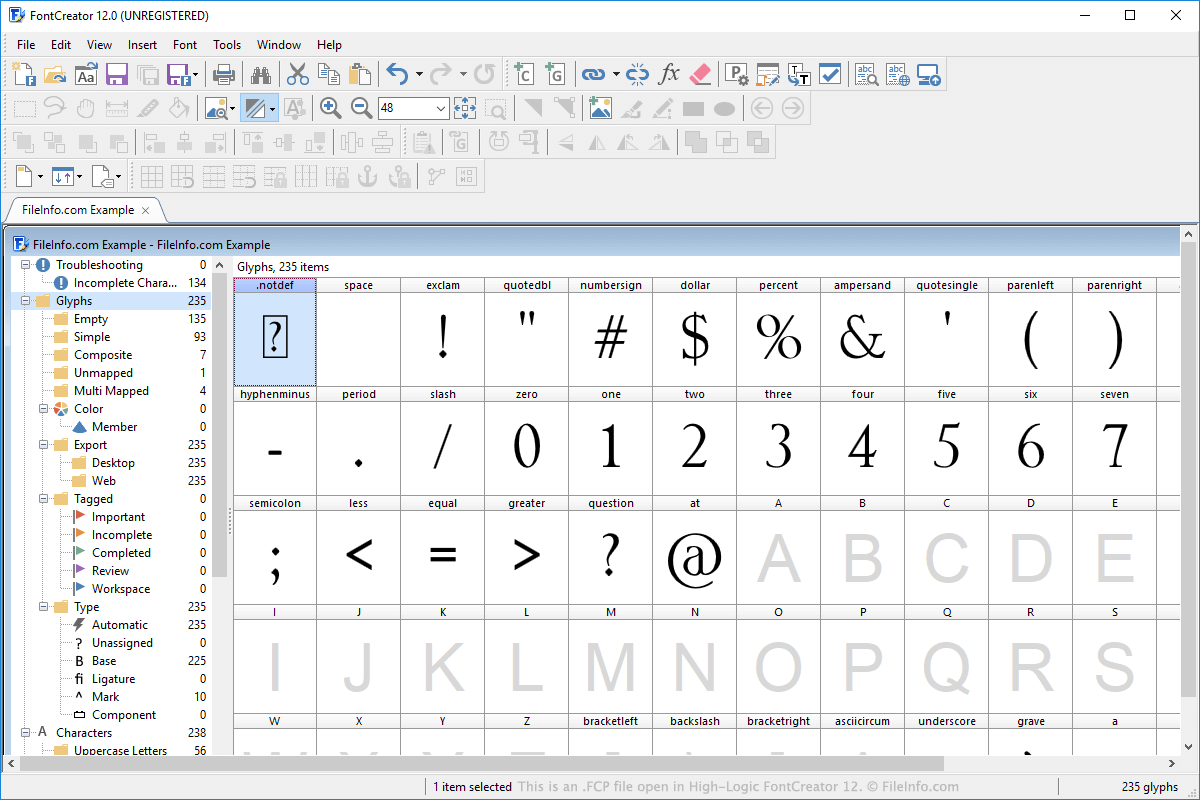This screenshot has height=800, width=1200.
Task: Select Ligature under Type
Action: 113,679
